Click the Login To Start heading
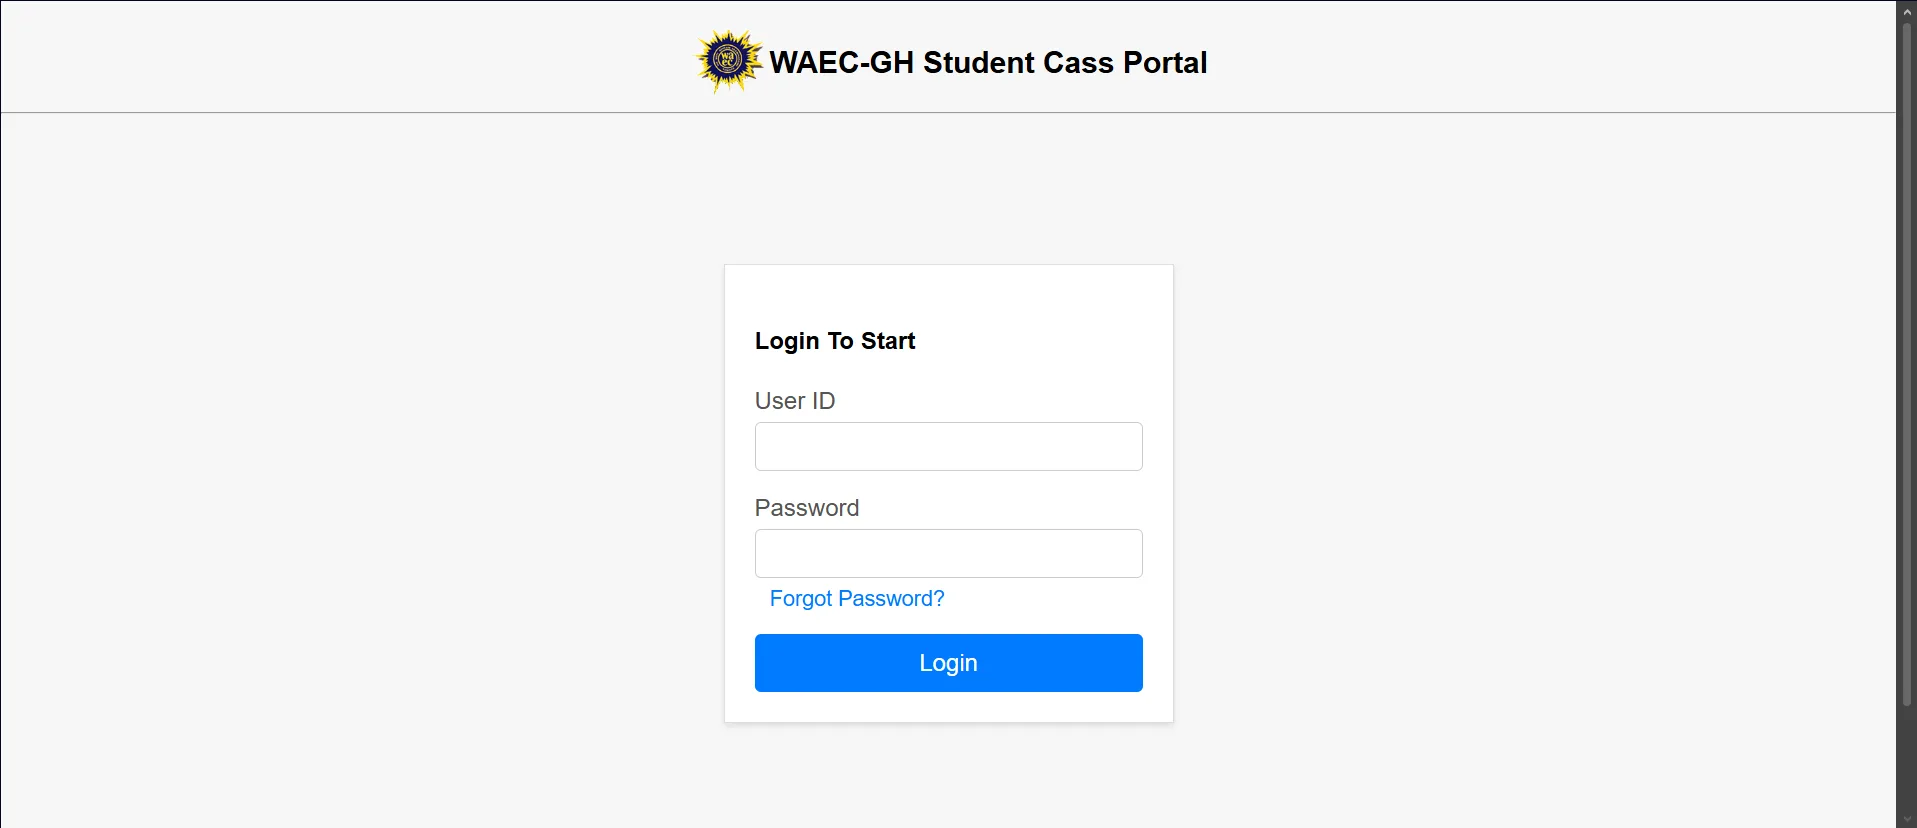The width and height of the screenshot is (1917, 828). click(835, 341)
